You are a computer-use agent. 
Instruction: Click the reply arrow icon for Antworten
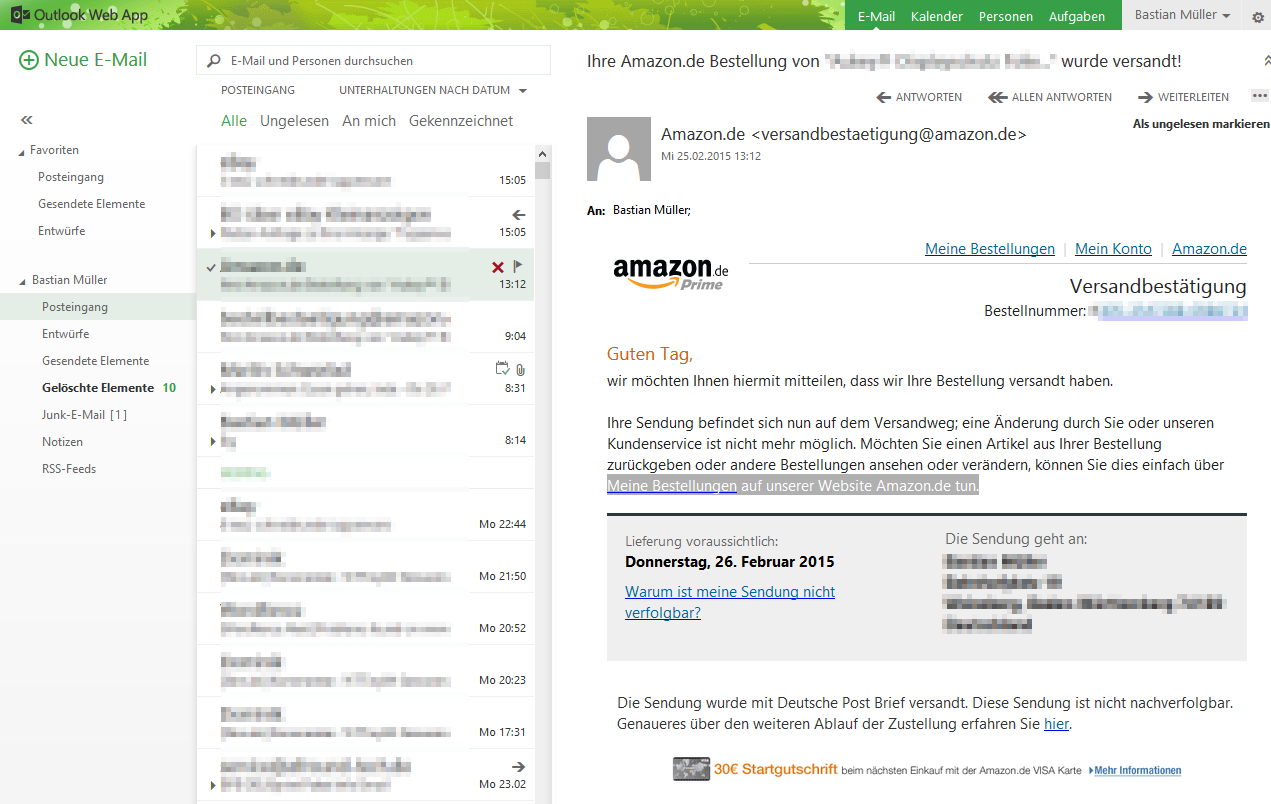[883, 97]
